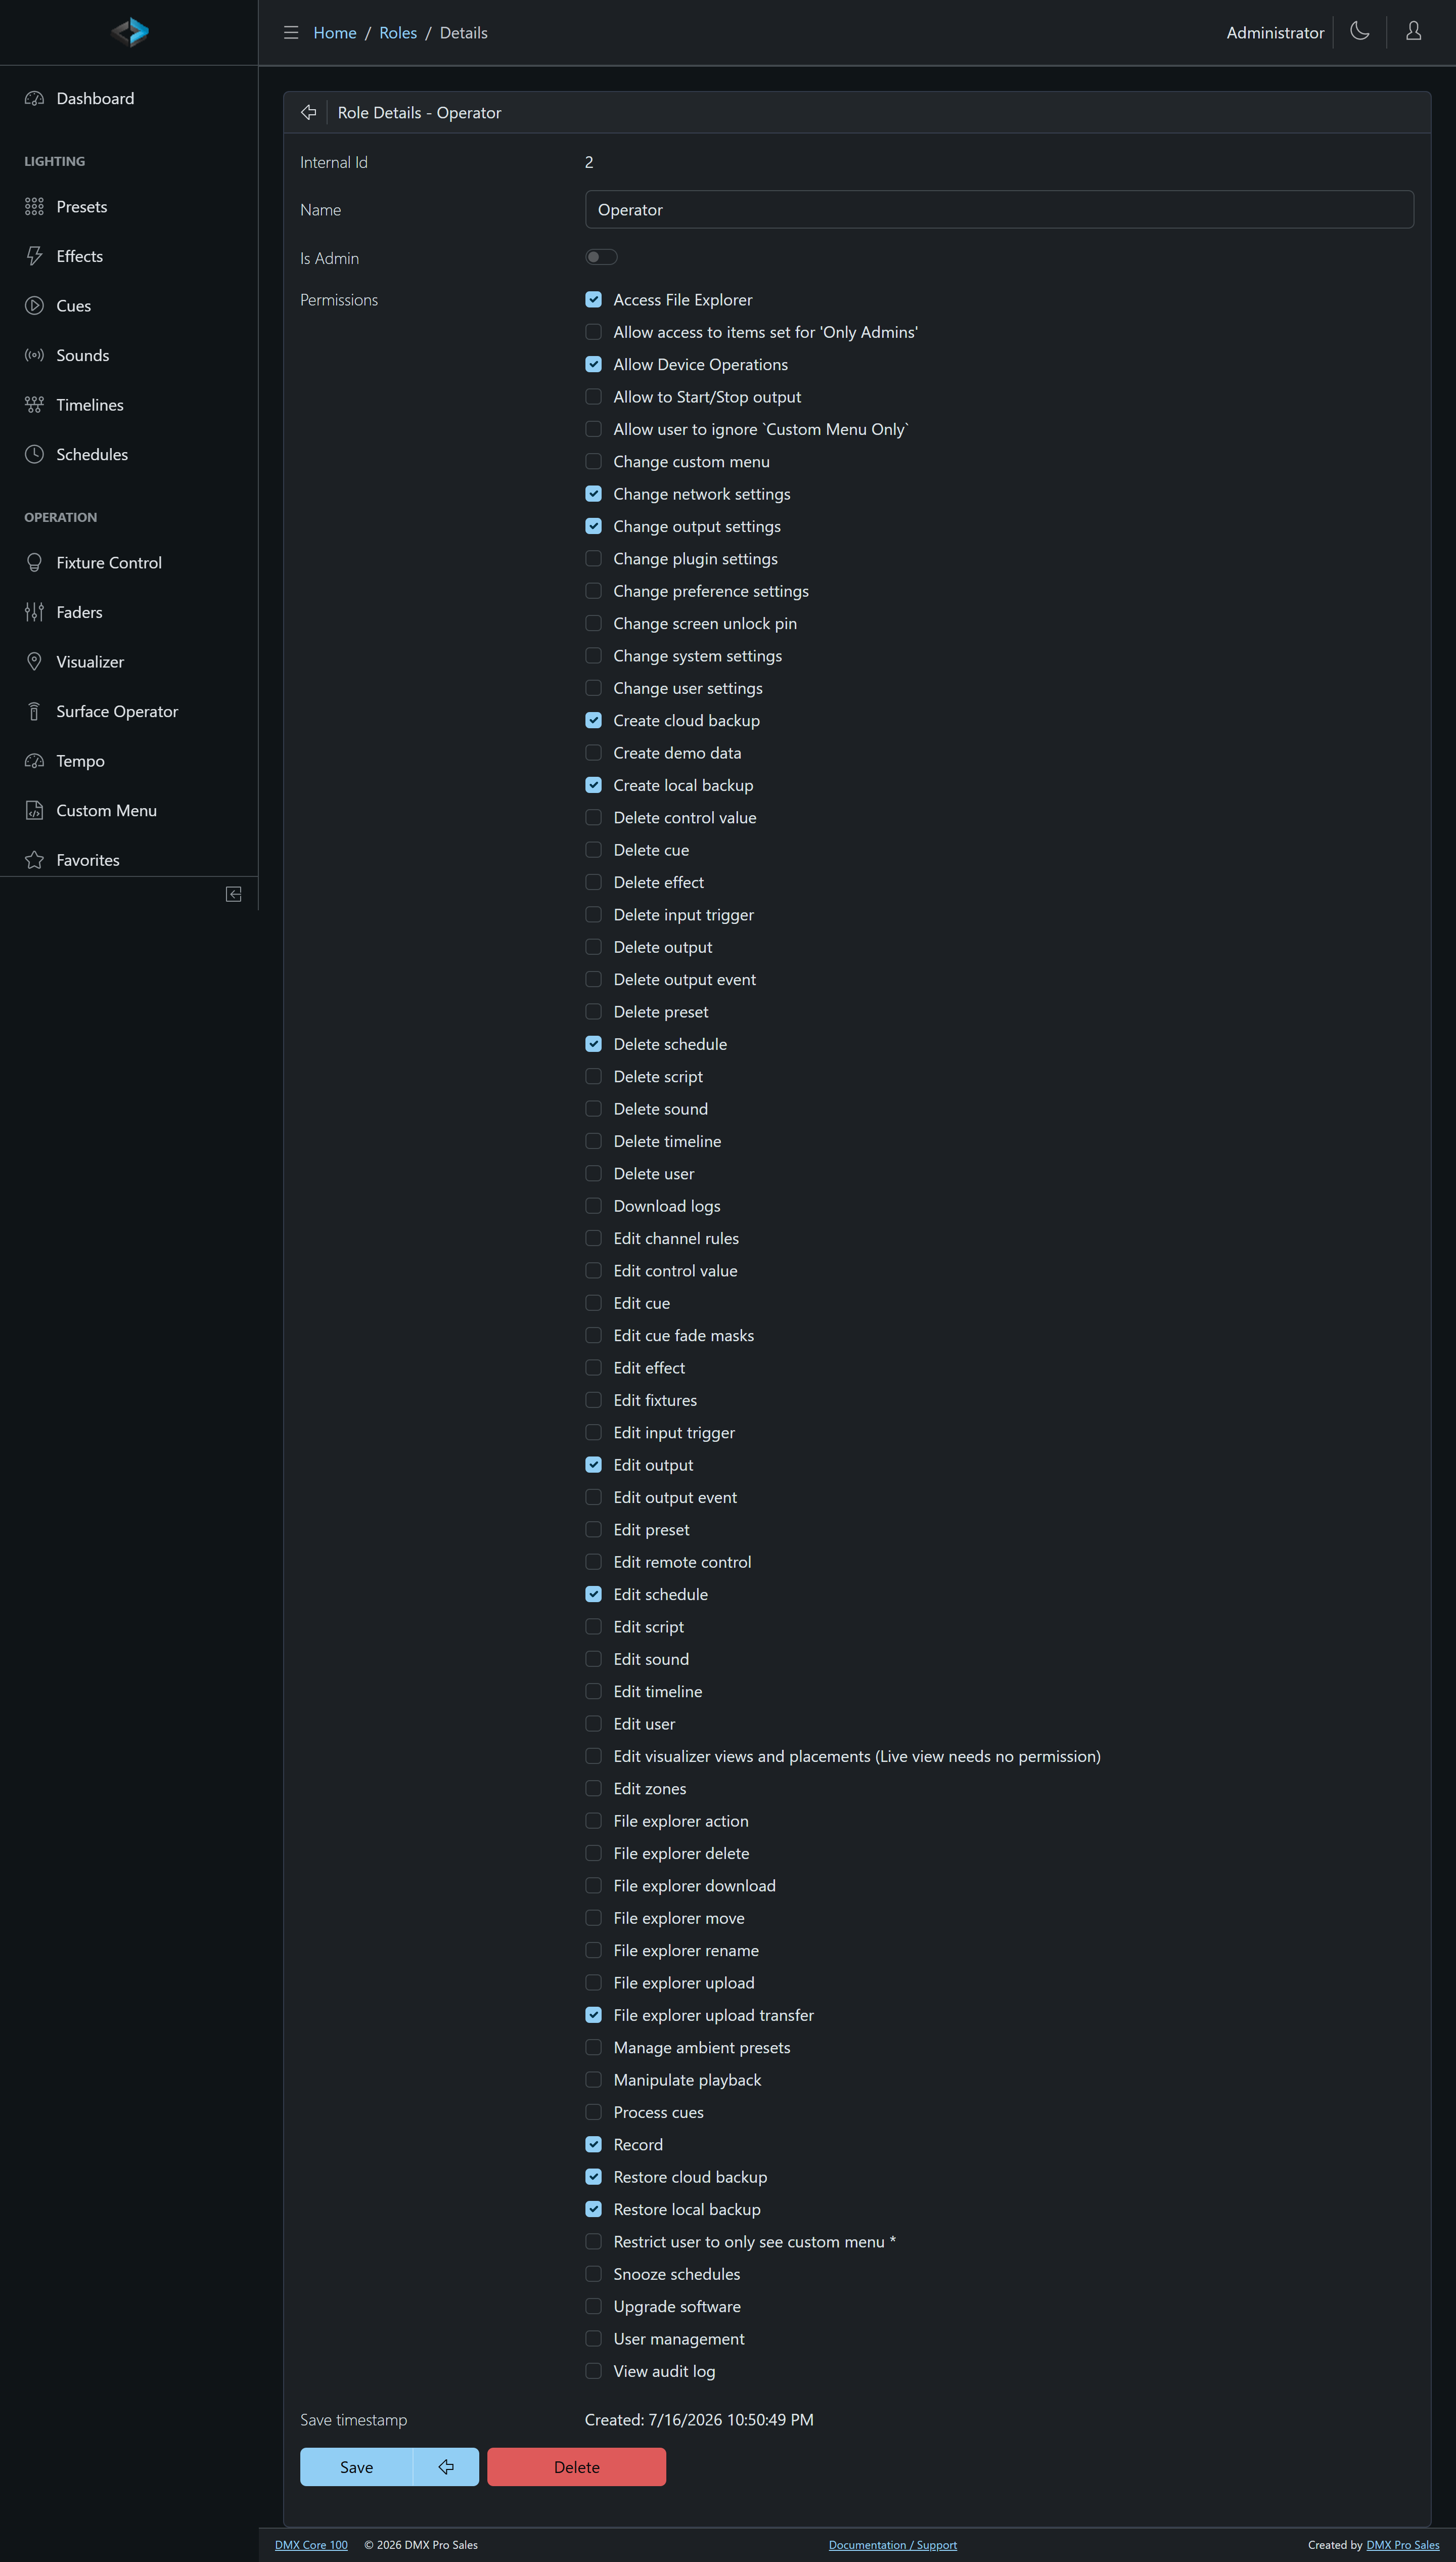Collapse the sidebar with the arrow icon
1456x2562 pixels.
234,894
